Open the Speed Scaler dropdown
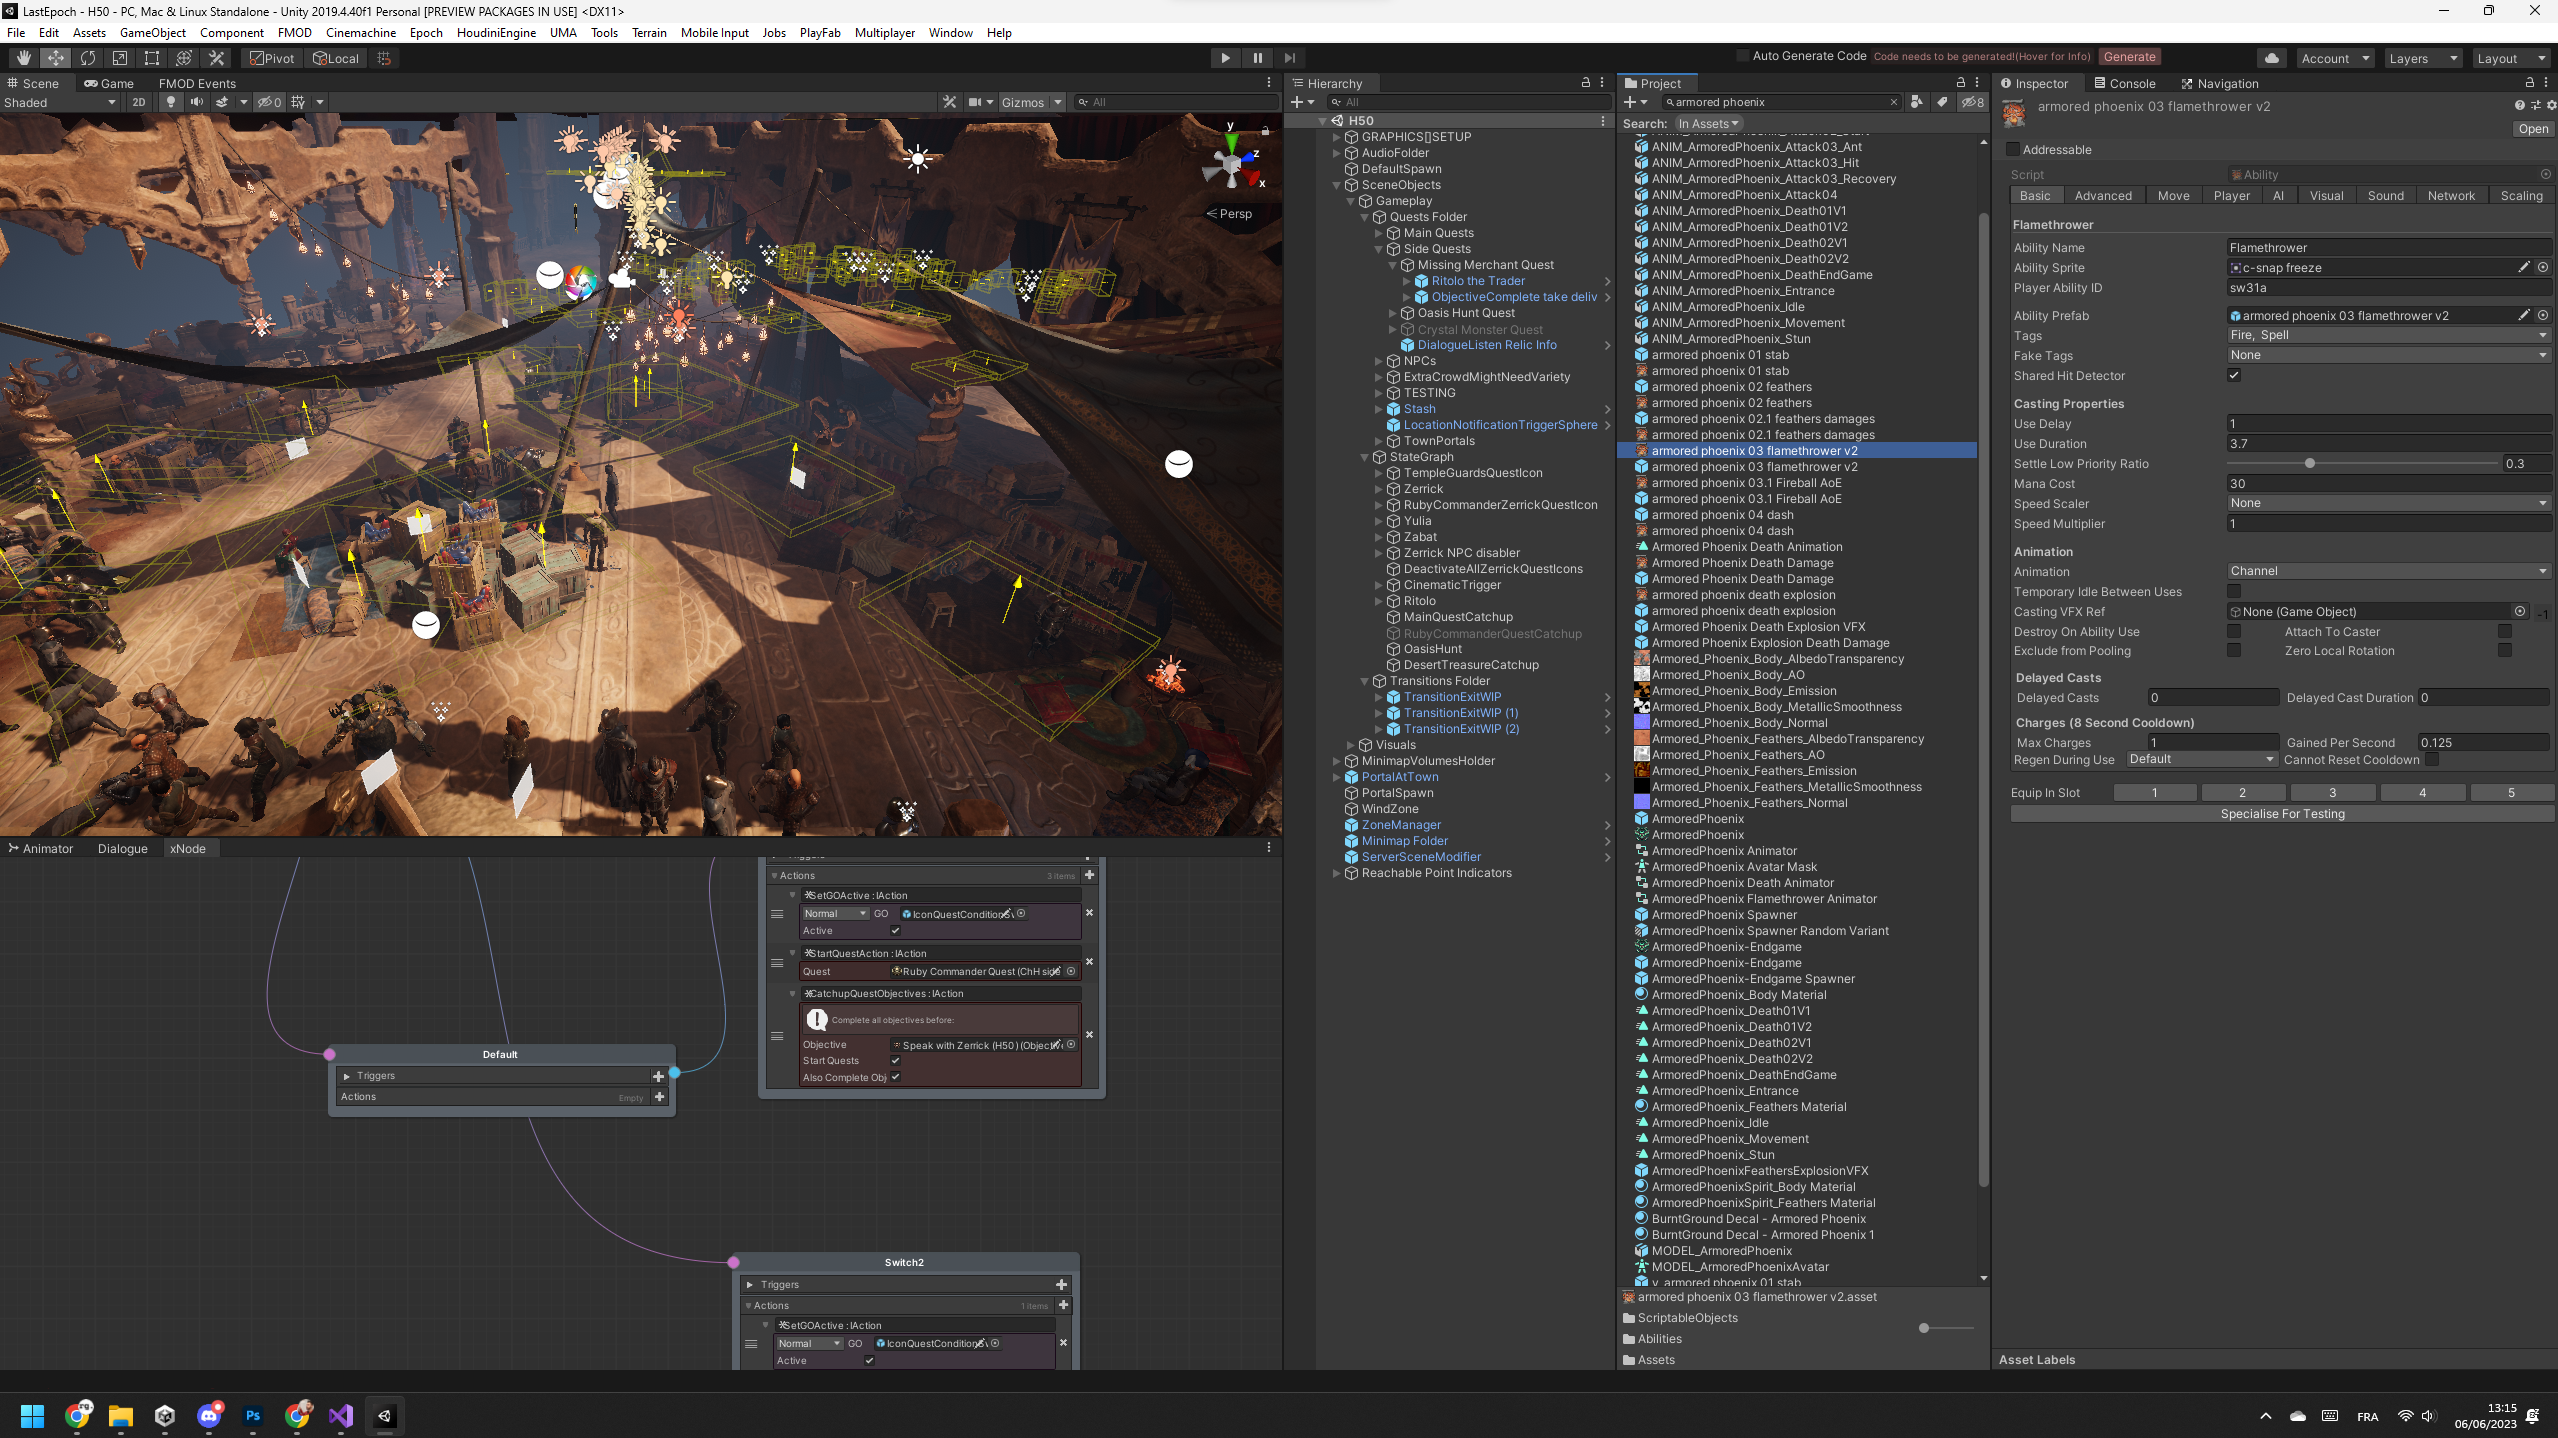Viewport: 2558px width, 1438px height. pos(2389,503)
